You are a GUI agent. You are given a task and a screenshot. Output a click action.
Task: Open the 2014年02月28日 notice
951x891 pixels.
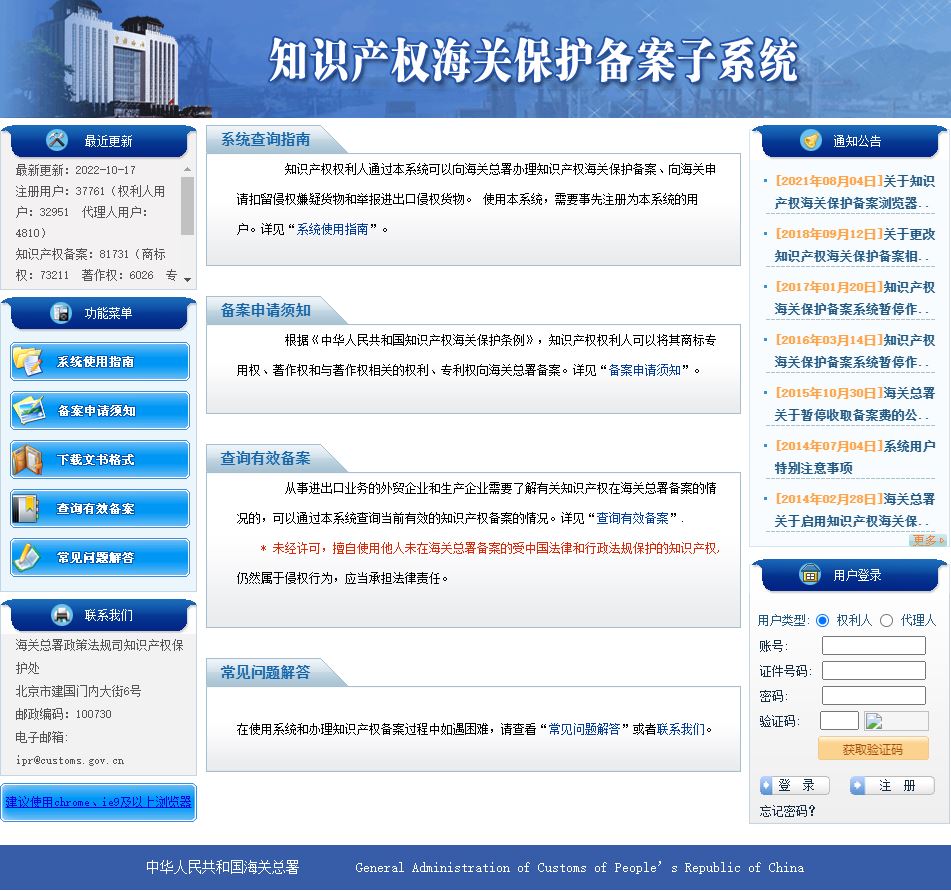pos(854,509)
